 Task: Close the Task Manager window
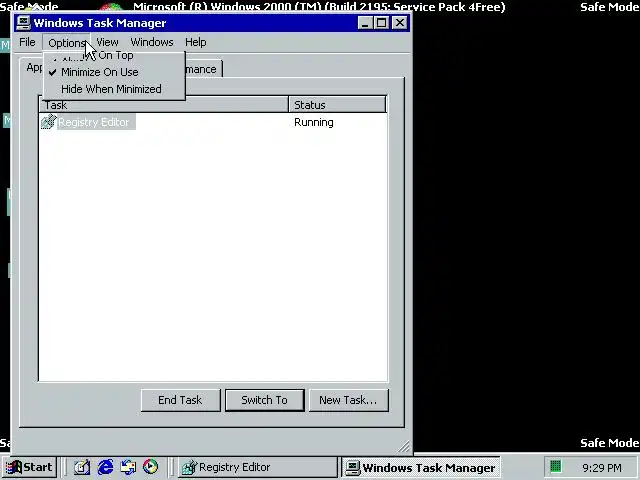[400, 23]
